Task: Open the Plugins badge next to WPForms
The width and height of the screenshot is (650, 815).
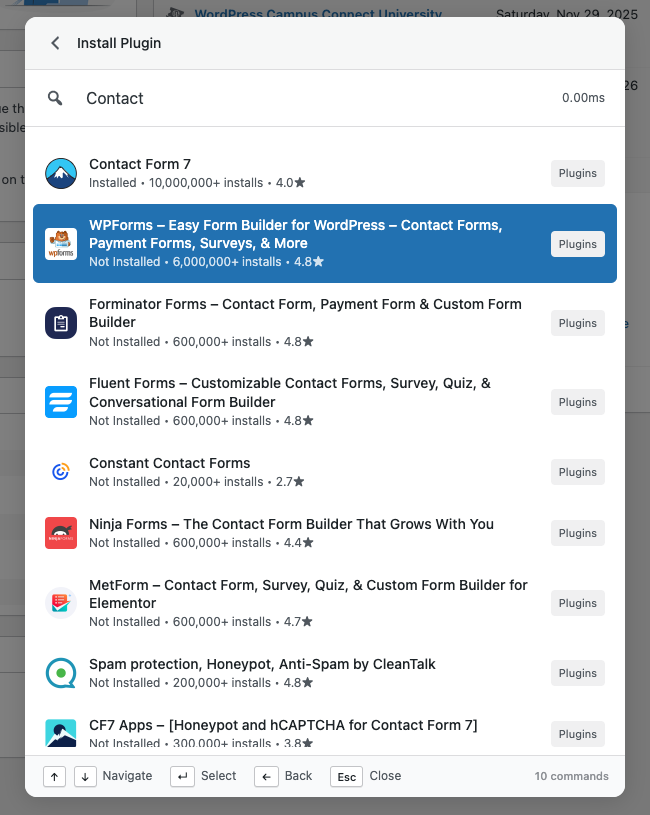Action: pos(577,243)
